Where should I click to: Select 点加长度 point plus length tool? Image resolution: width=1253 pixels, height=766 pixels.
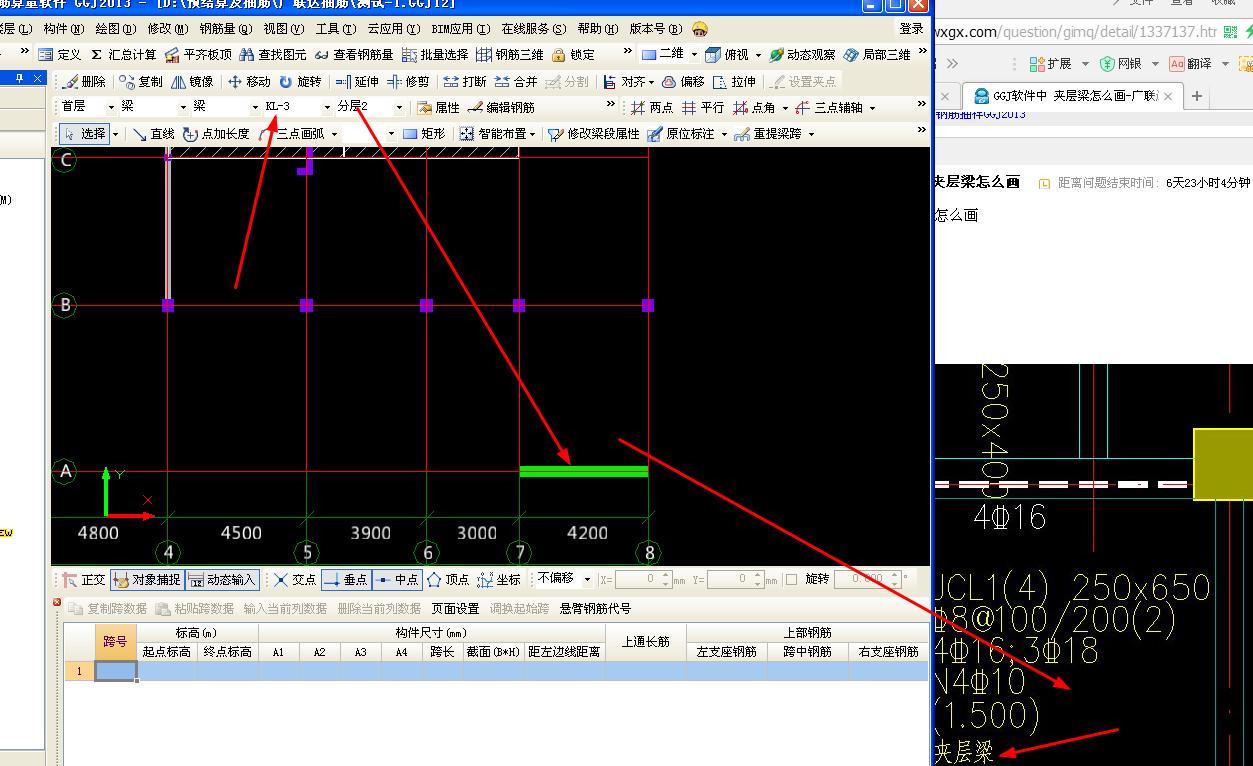[216, 133]
